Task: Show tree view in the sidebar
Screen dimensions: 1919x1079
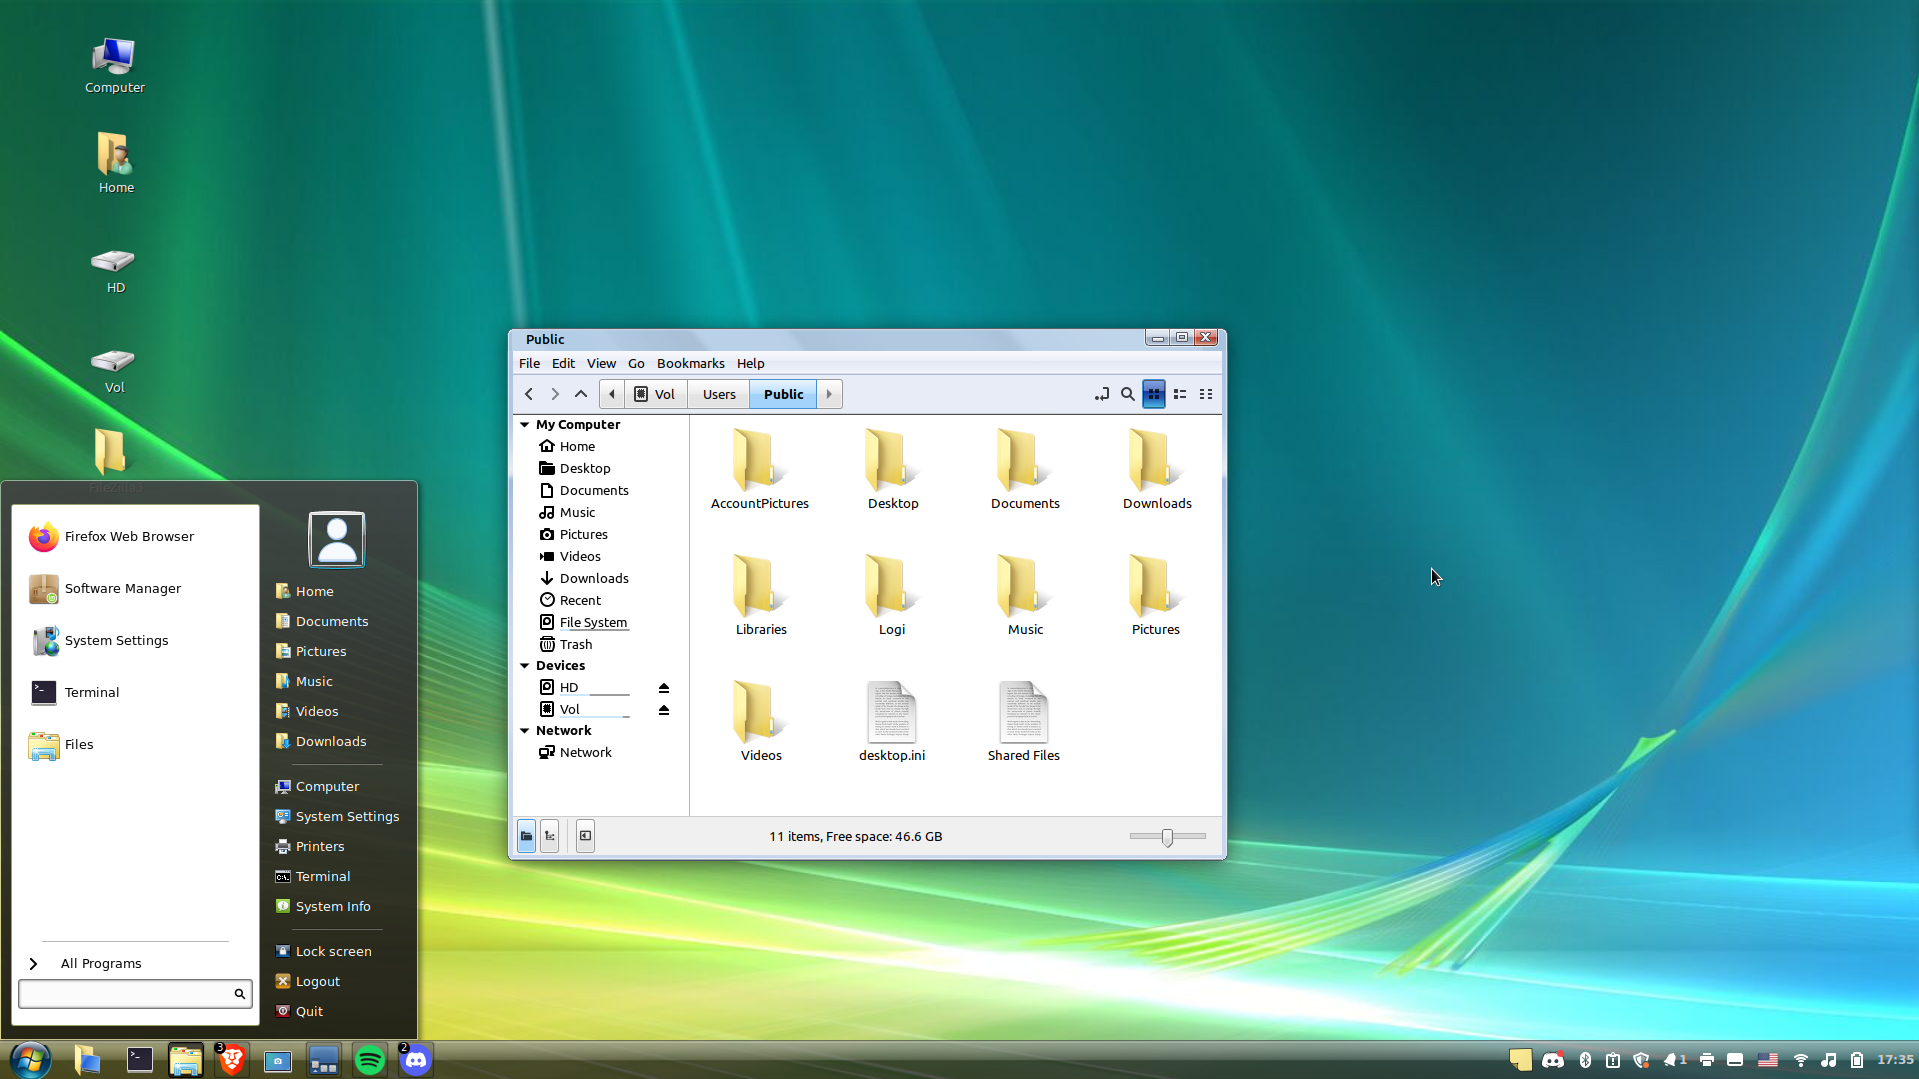Action: tap(550, 836)
